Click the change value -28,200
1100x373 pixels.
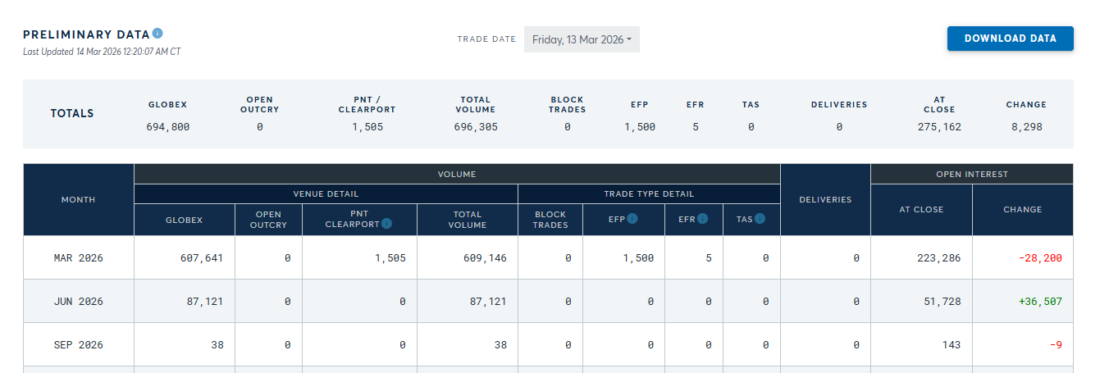[1041, 258]
